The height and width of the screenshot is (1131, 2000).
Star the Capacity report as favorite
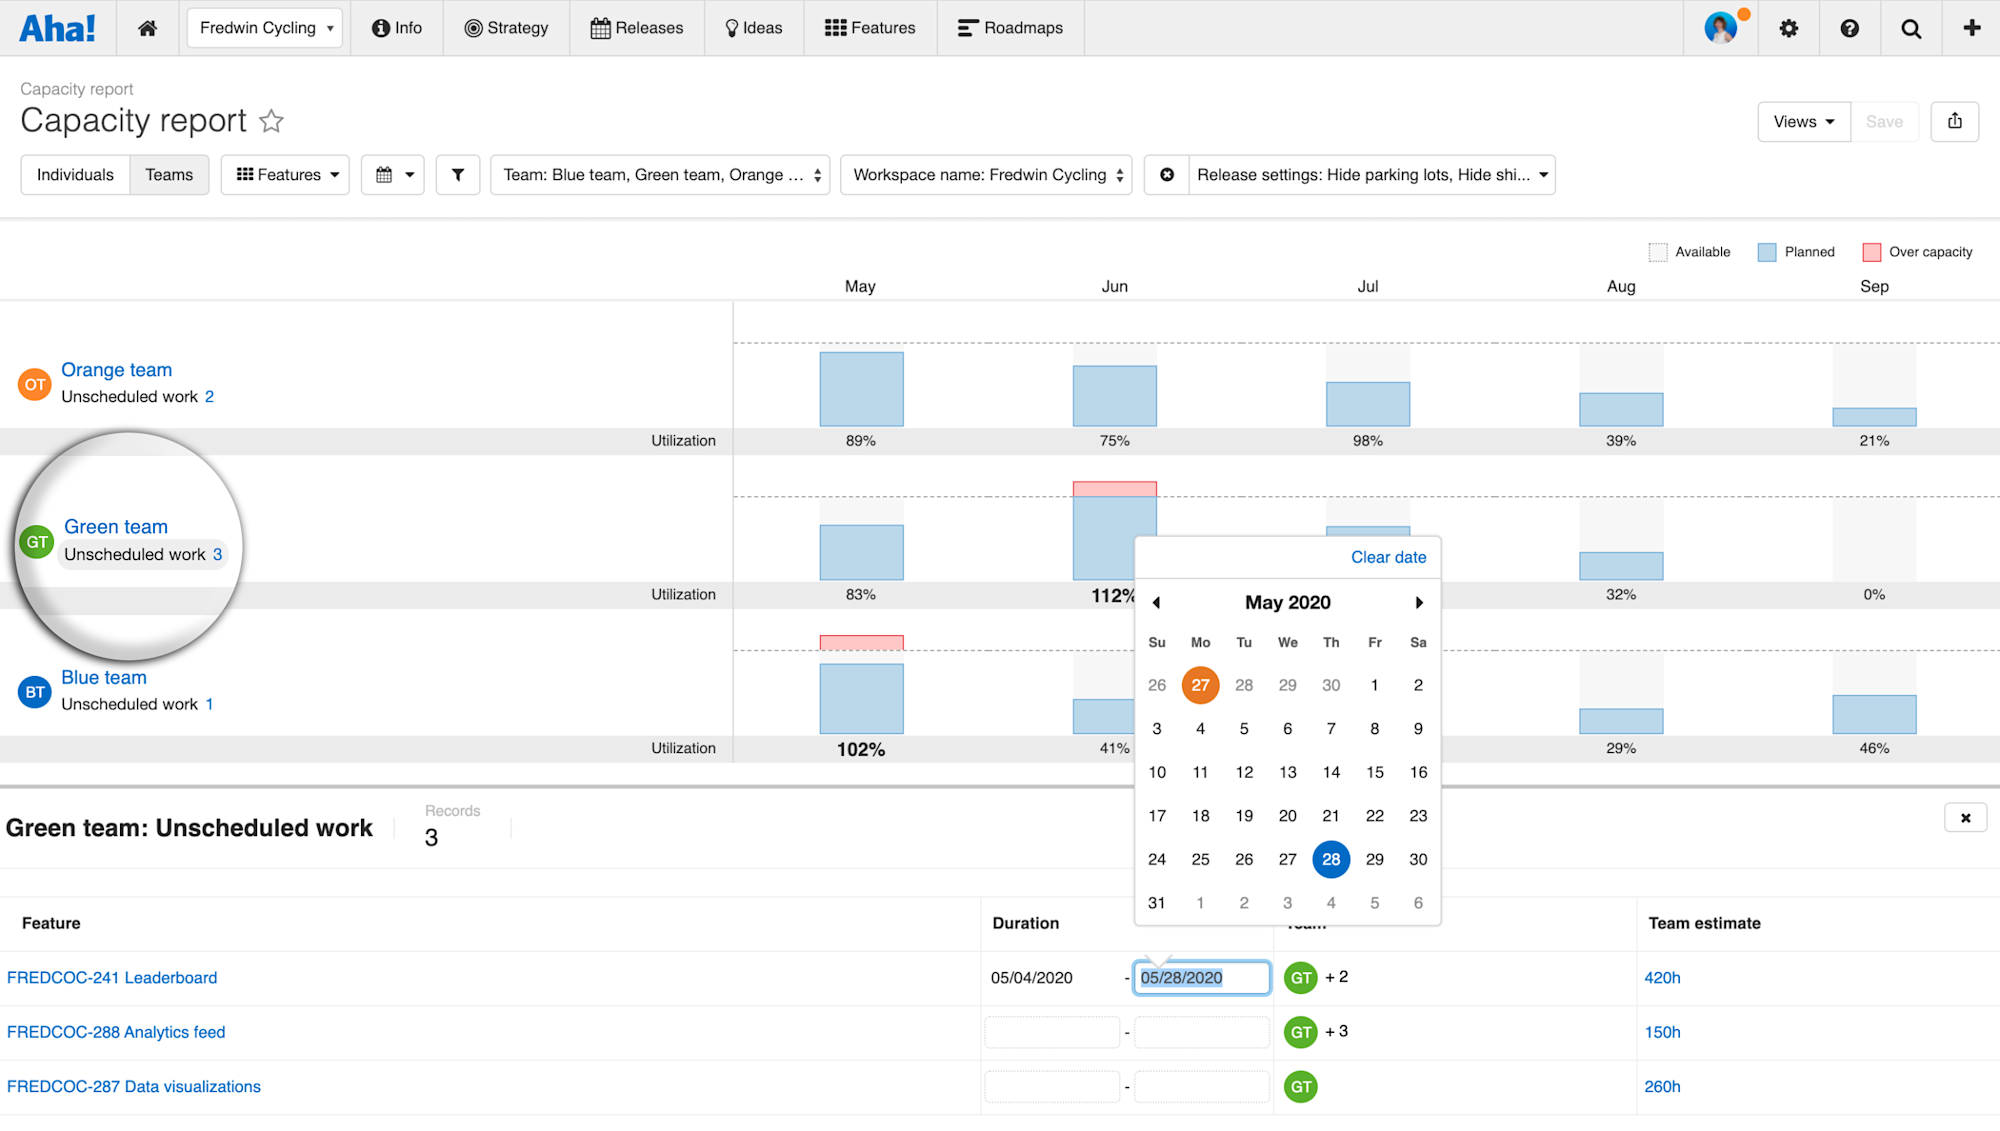tap(271, 121)
